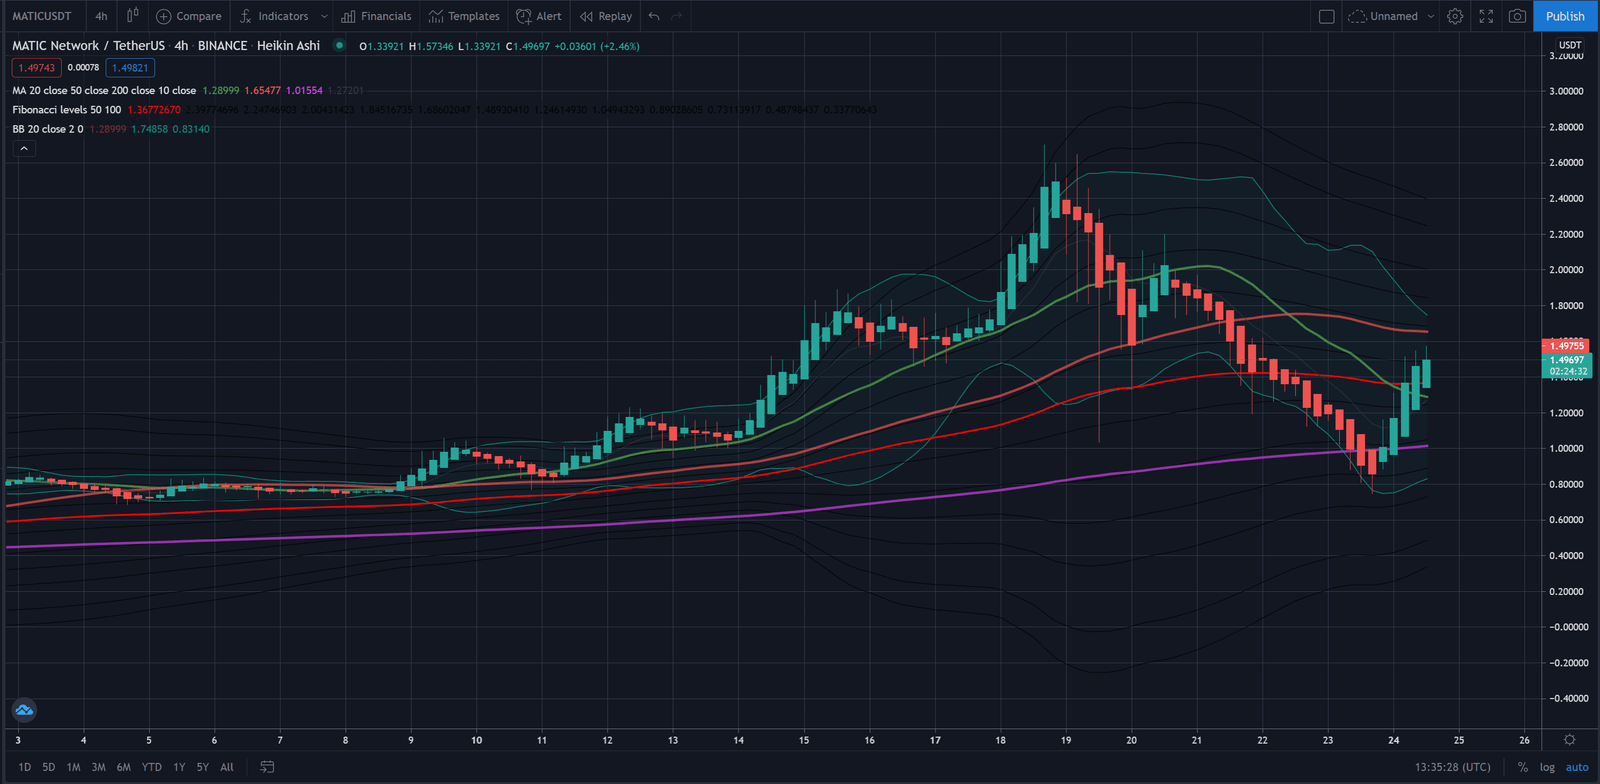Open the go-to-date calendar icon
Viewport: 1600px width, 784px height.
[x=267, y=767]
